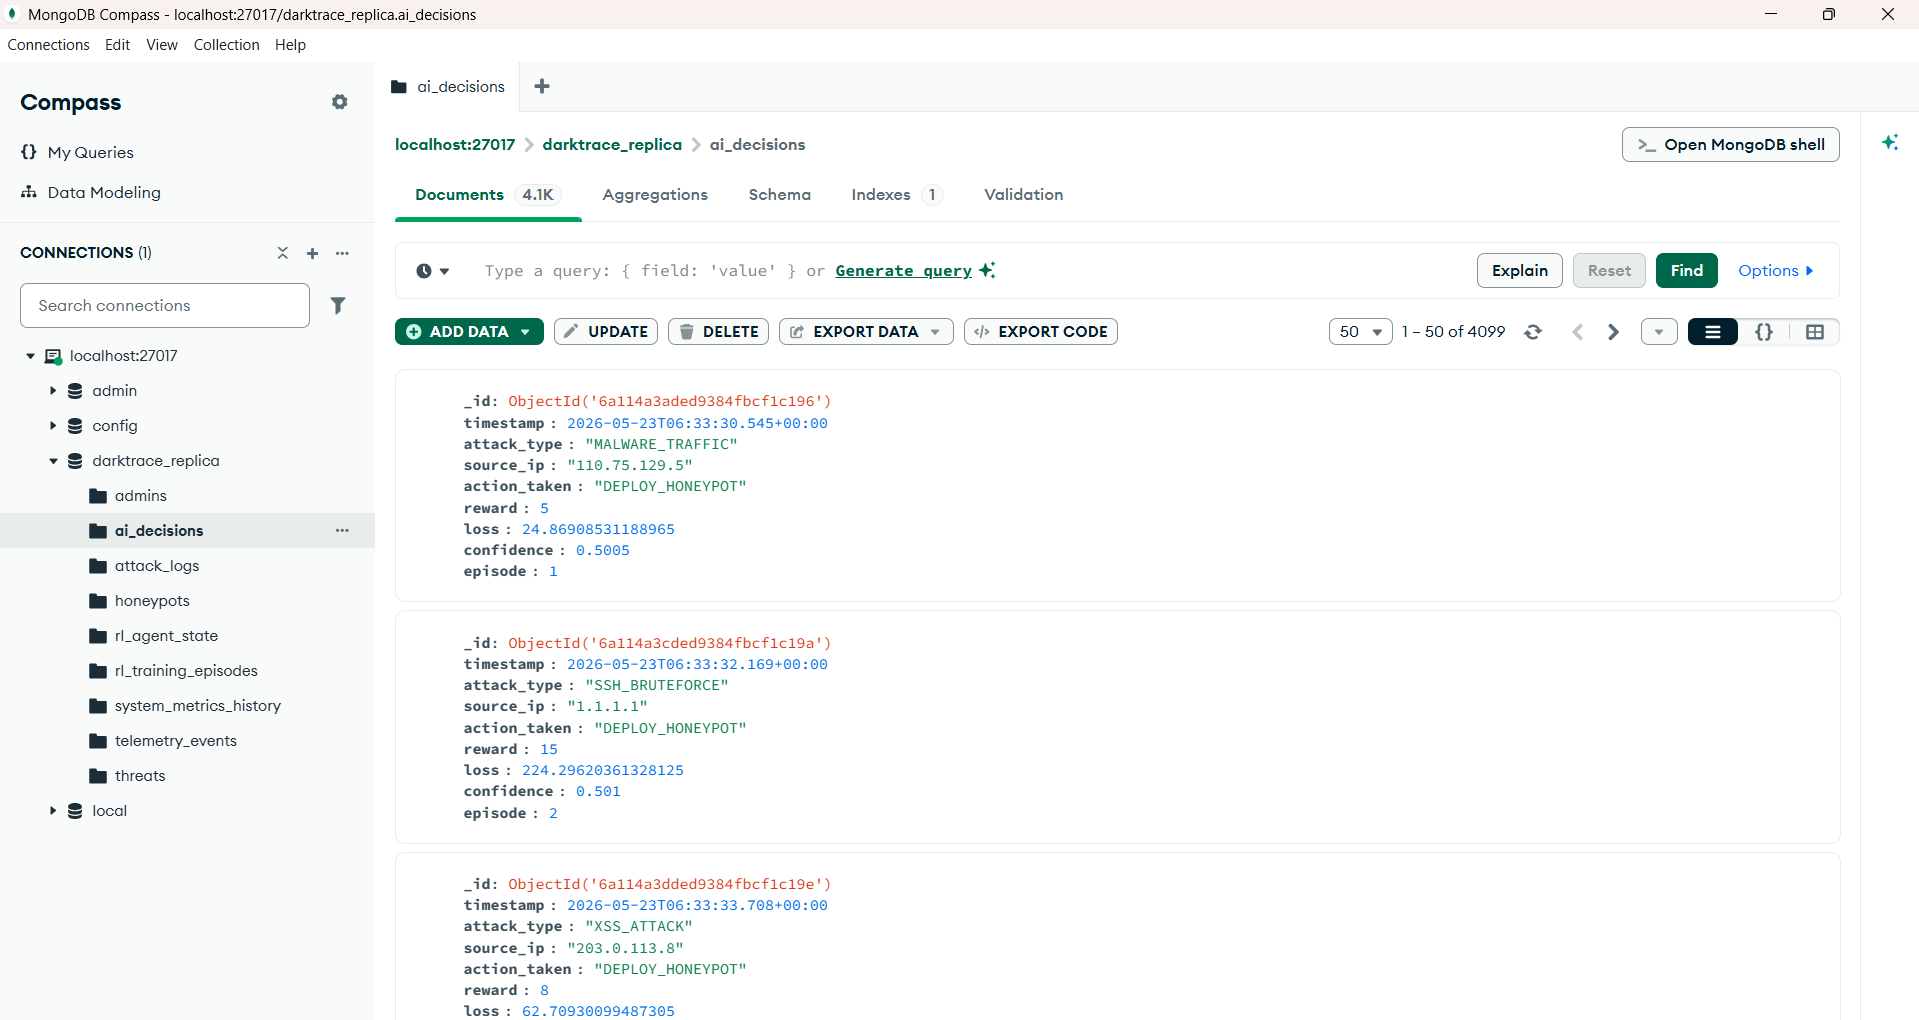Click EXPORT CODE button
Image resolution: width=1919 pixels, height=1020 pixels.
(1041, 332)
